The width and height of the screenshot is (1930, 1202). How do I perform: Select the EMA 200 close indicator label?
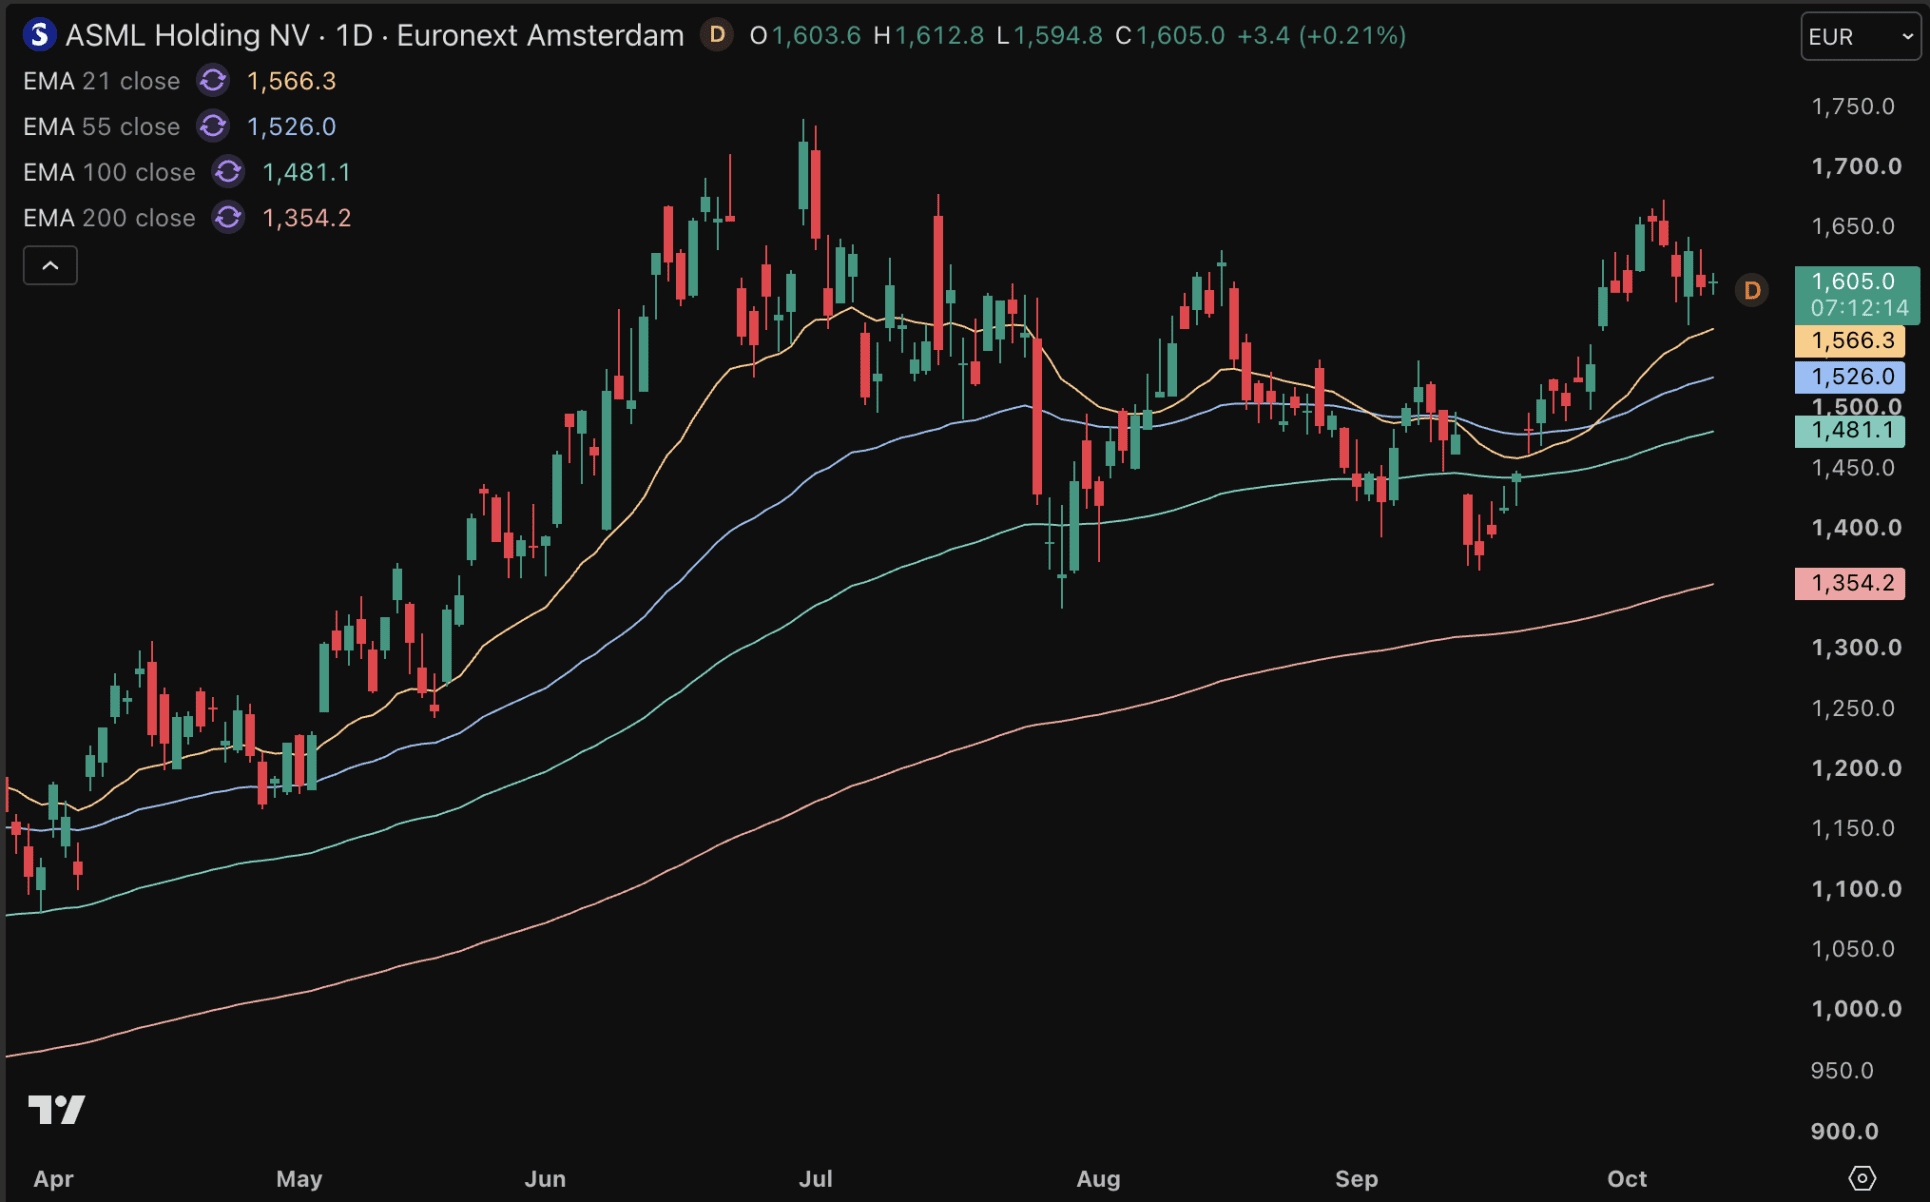pos(109,218)
